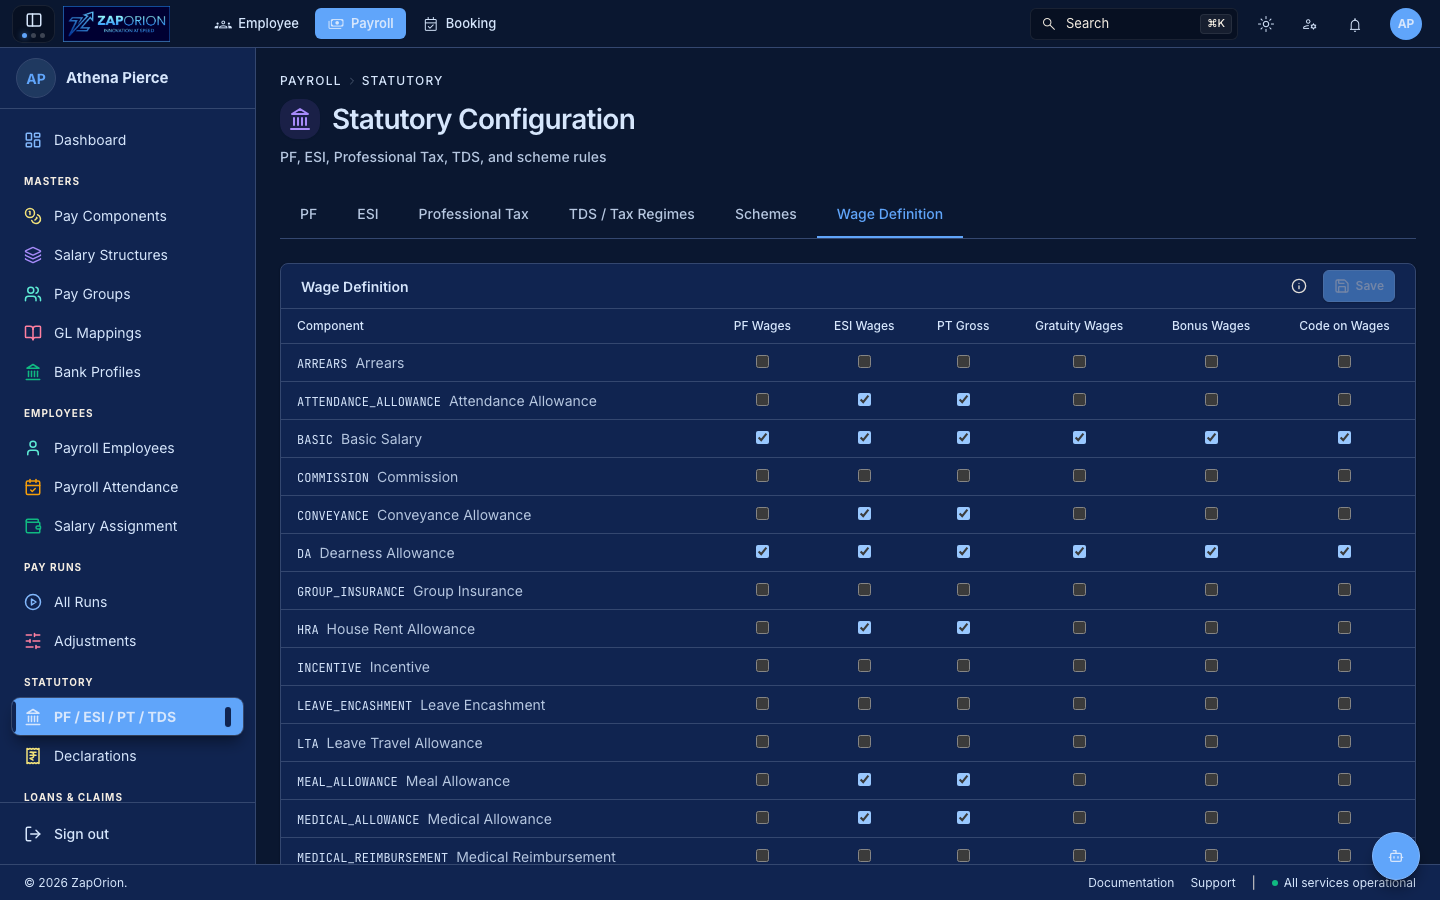Viewport: 1440px width, 900px height.
Task: Click the Code on Wages column header
Action: [x=1344, y=326]
